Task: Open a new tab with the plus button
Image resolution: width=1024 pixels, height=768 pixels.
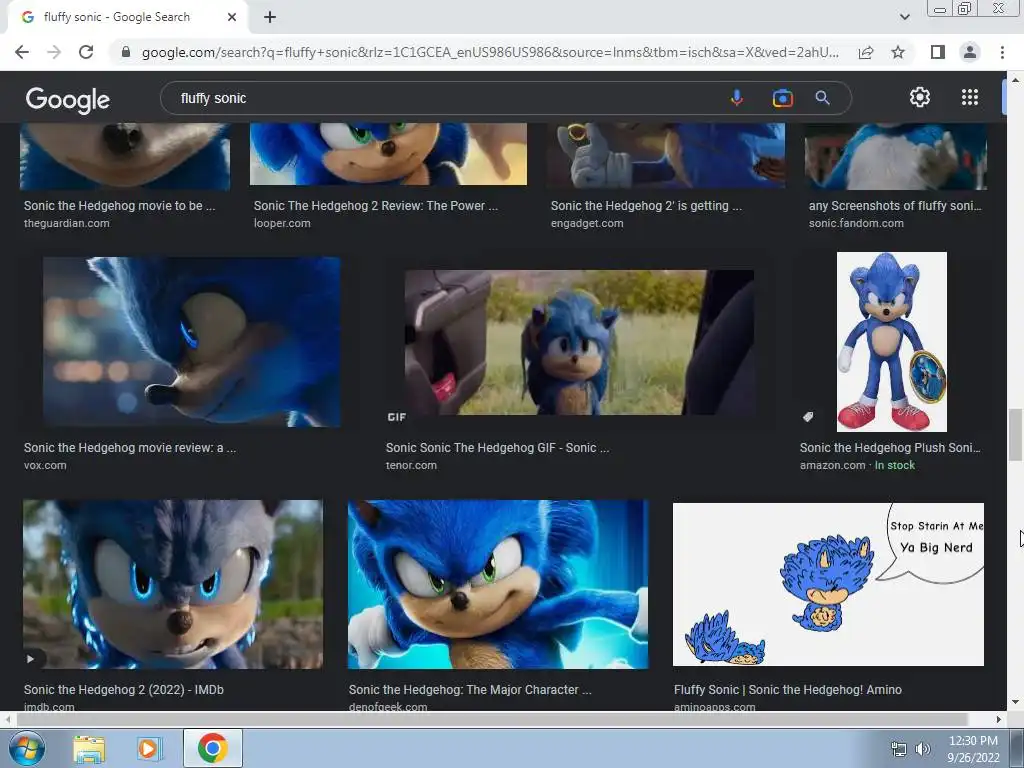Action: [x=270, y=18]
